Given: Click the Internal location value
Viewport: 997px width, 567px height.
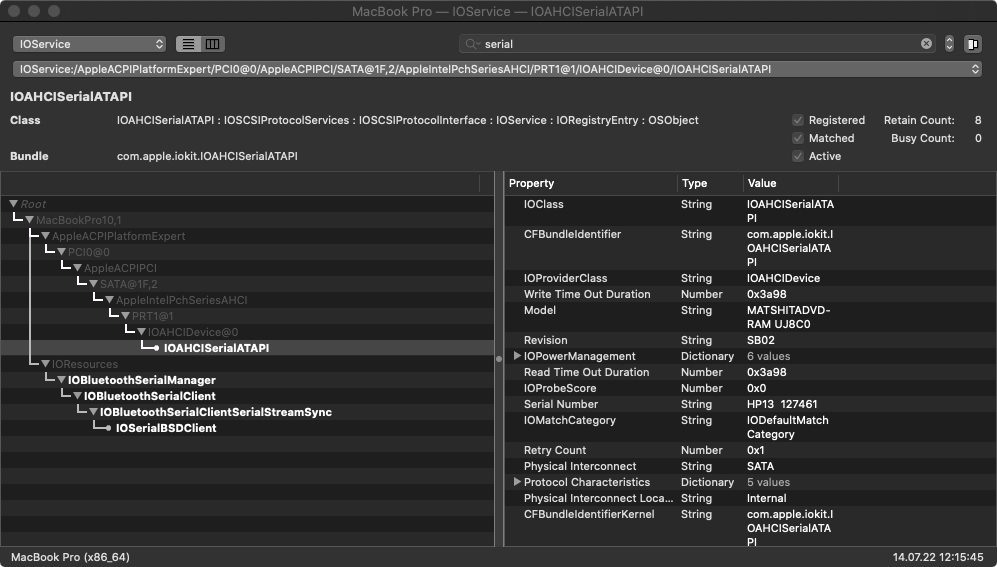Looking at the screenshot, I should click(x=766, y=498).
